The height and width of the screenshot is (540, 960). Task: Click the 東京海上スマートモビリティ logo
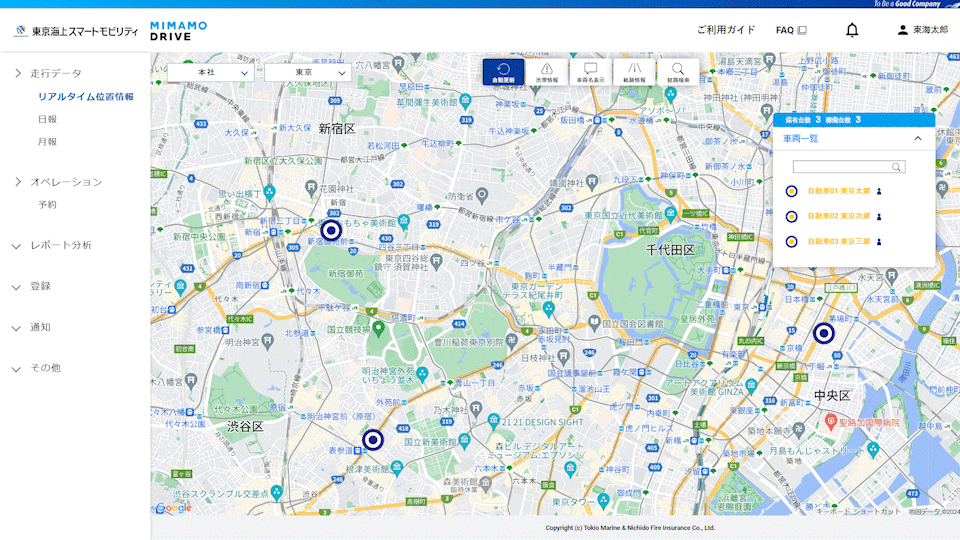(77, 31)
